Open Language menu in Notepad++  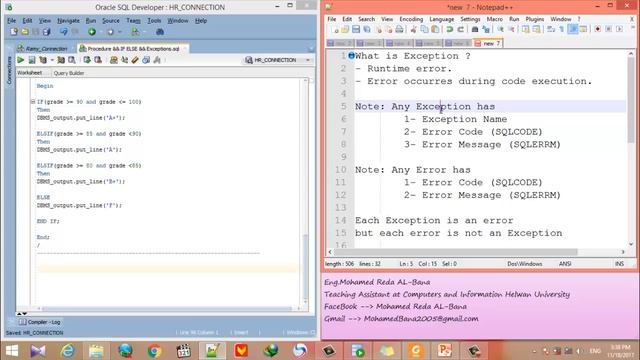click(x=442, y=19)
